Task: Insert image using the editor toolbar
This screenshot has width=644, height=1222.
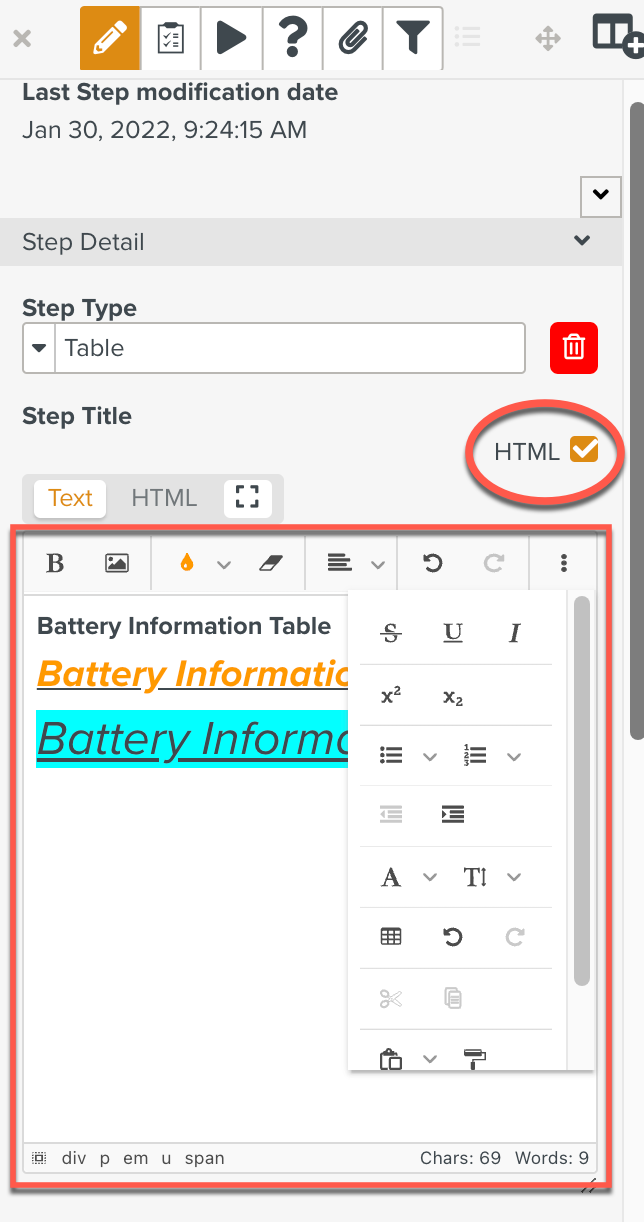Action: (117, 564)
